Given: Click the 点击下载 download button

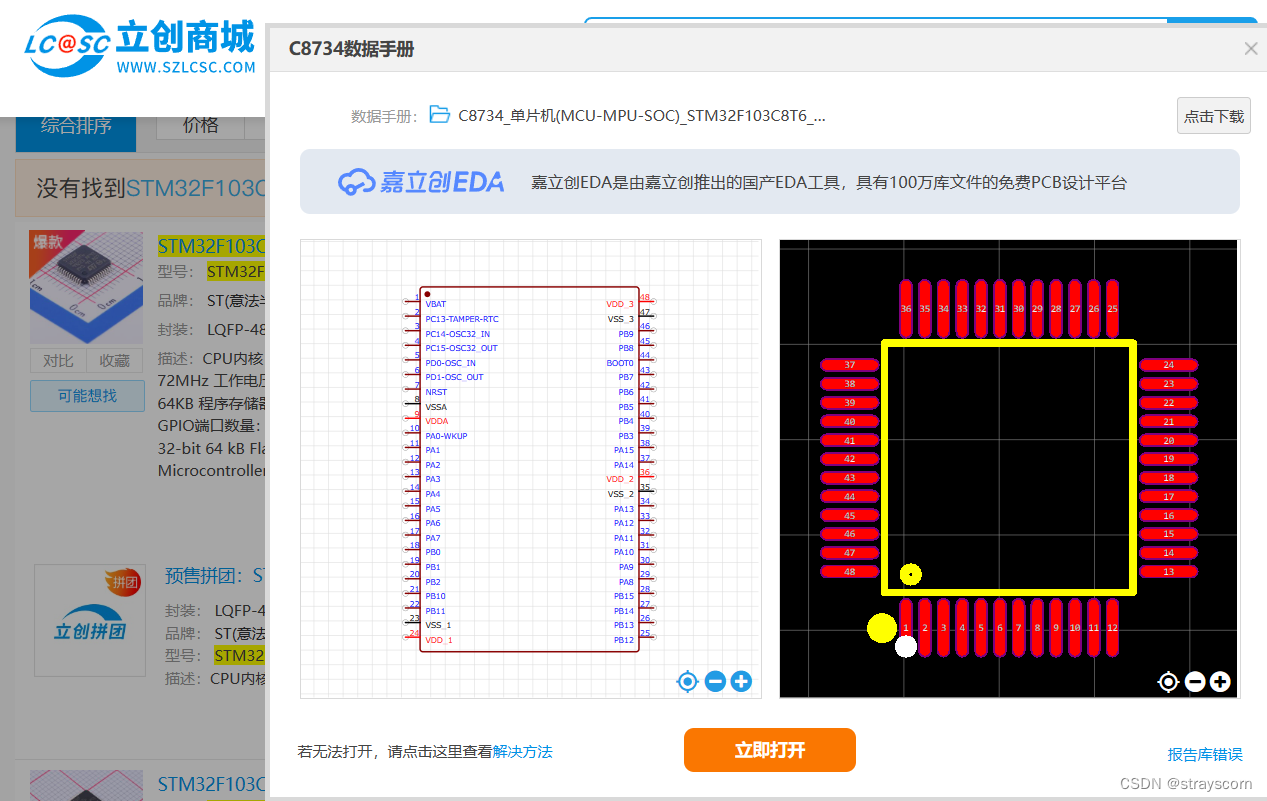Looking at the screenshot, I should (1214, 116).
